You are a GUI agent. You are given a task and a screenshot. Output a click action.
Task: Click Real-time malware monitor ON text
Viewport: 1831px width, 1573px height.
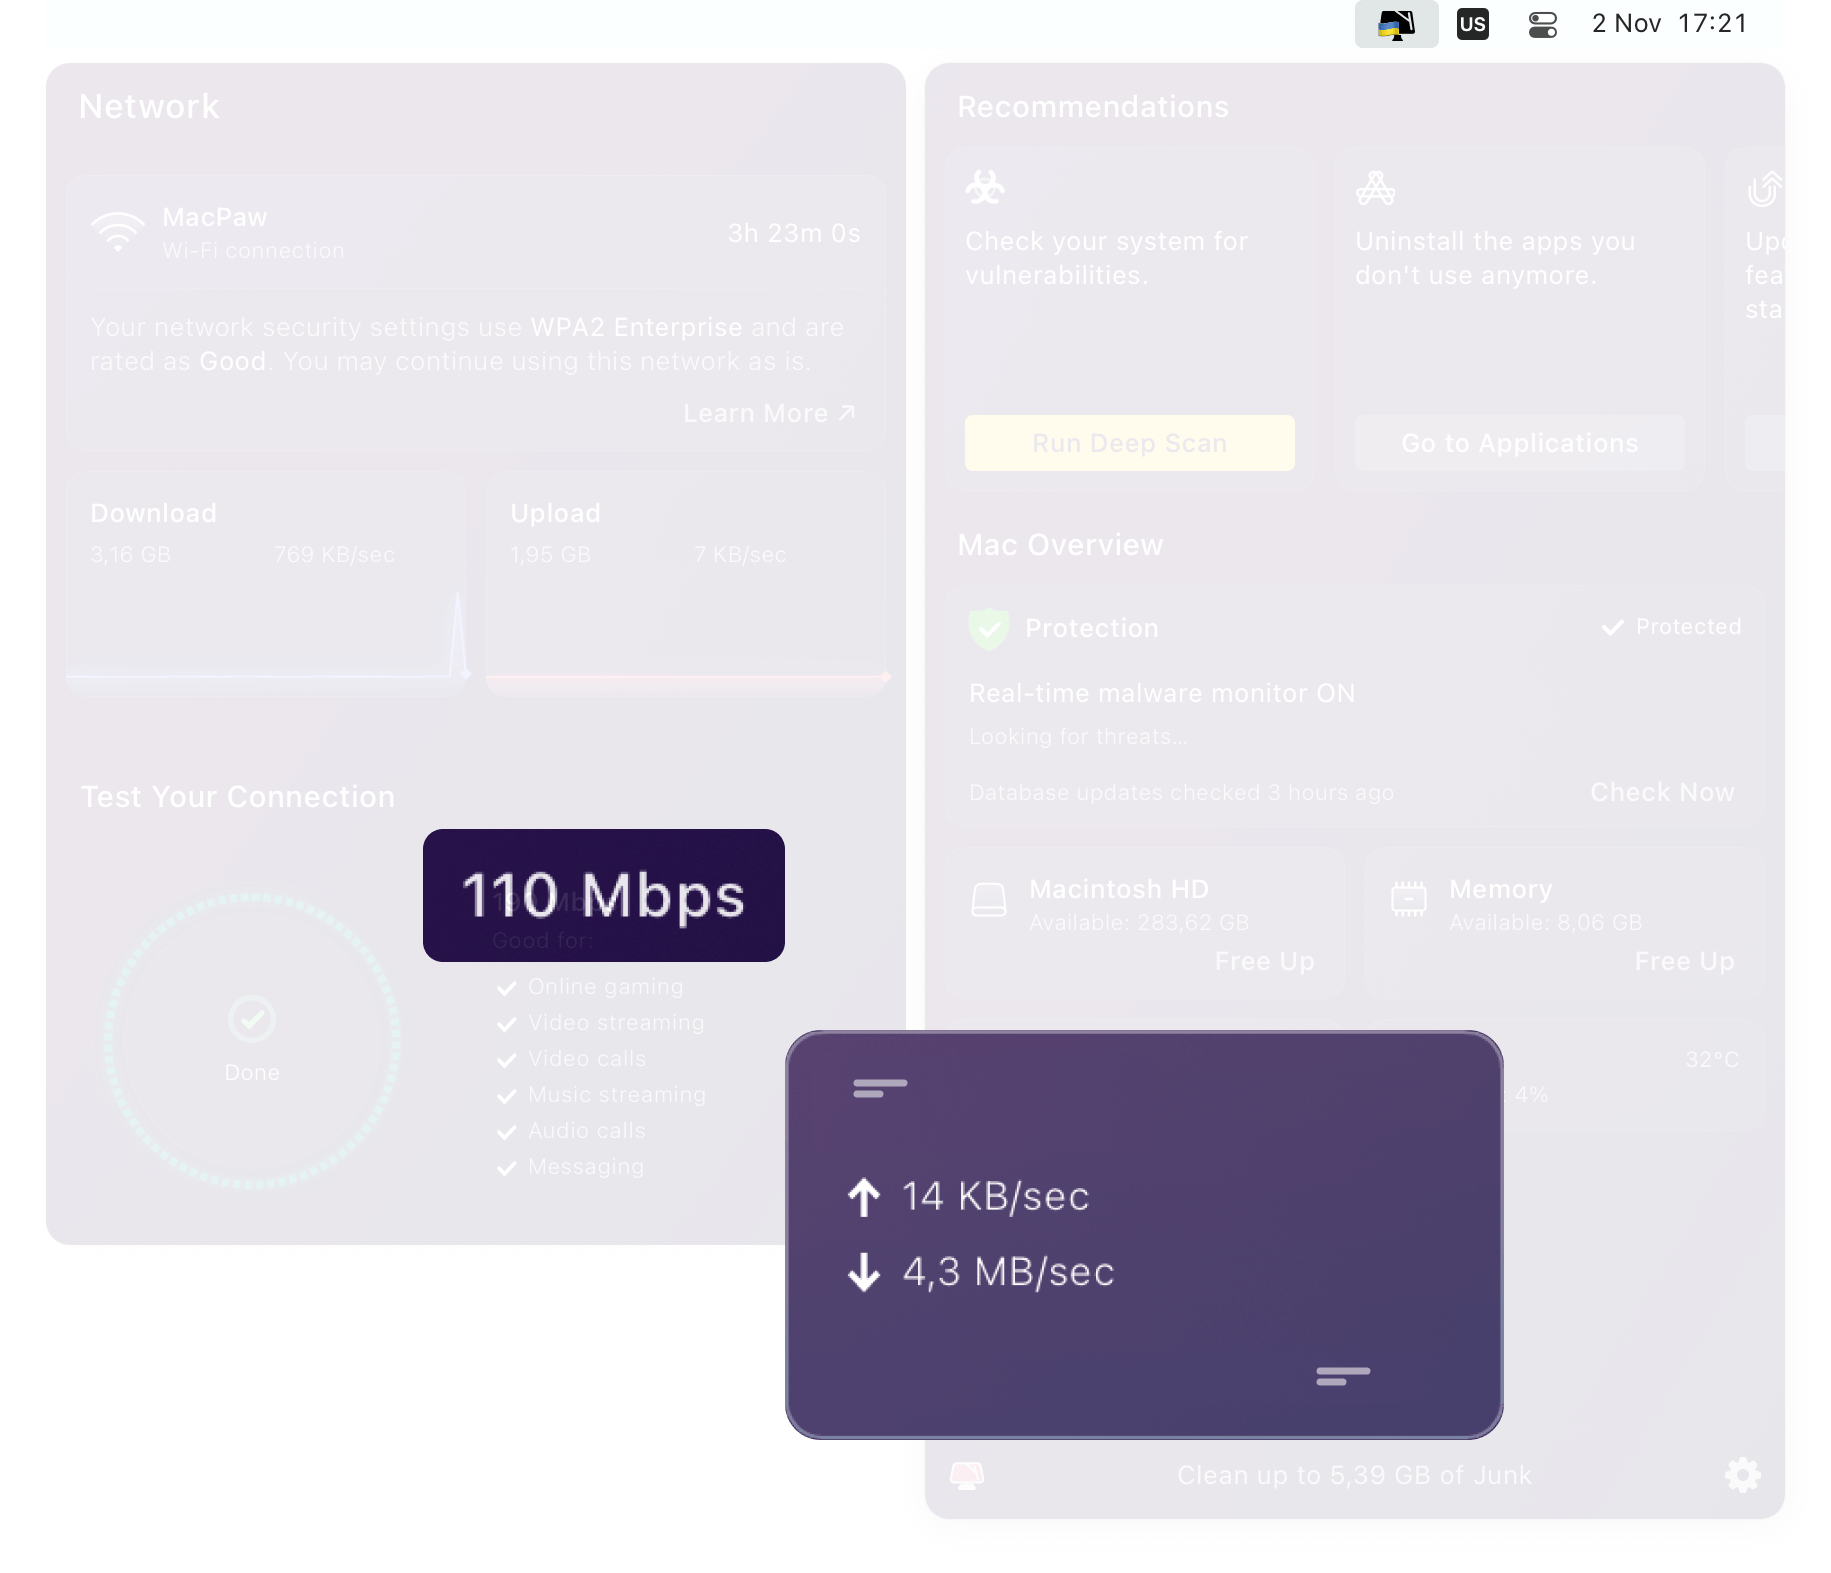pos(1162,693)
